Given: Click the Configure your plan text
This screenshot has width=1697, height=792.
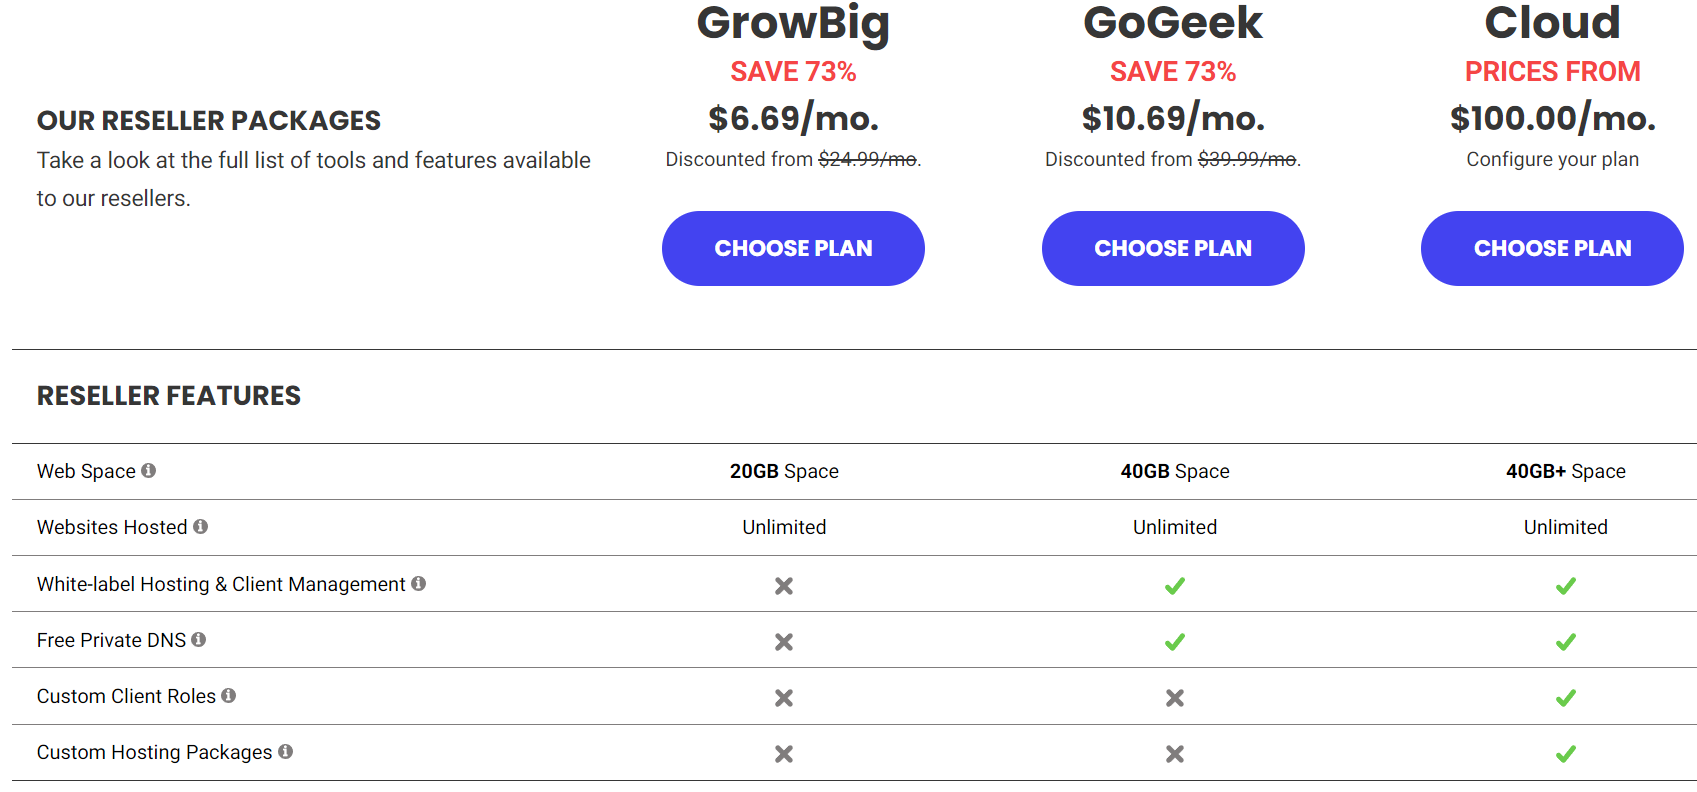Looking at the screenshot, I should point(1552,159).
